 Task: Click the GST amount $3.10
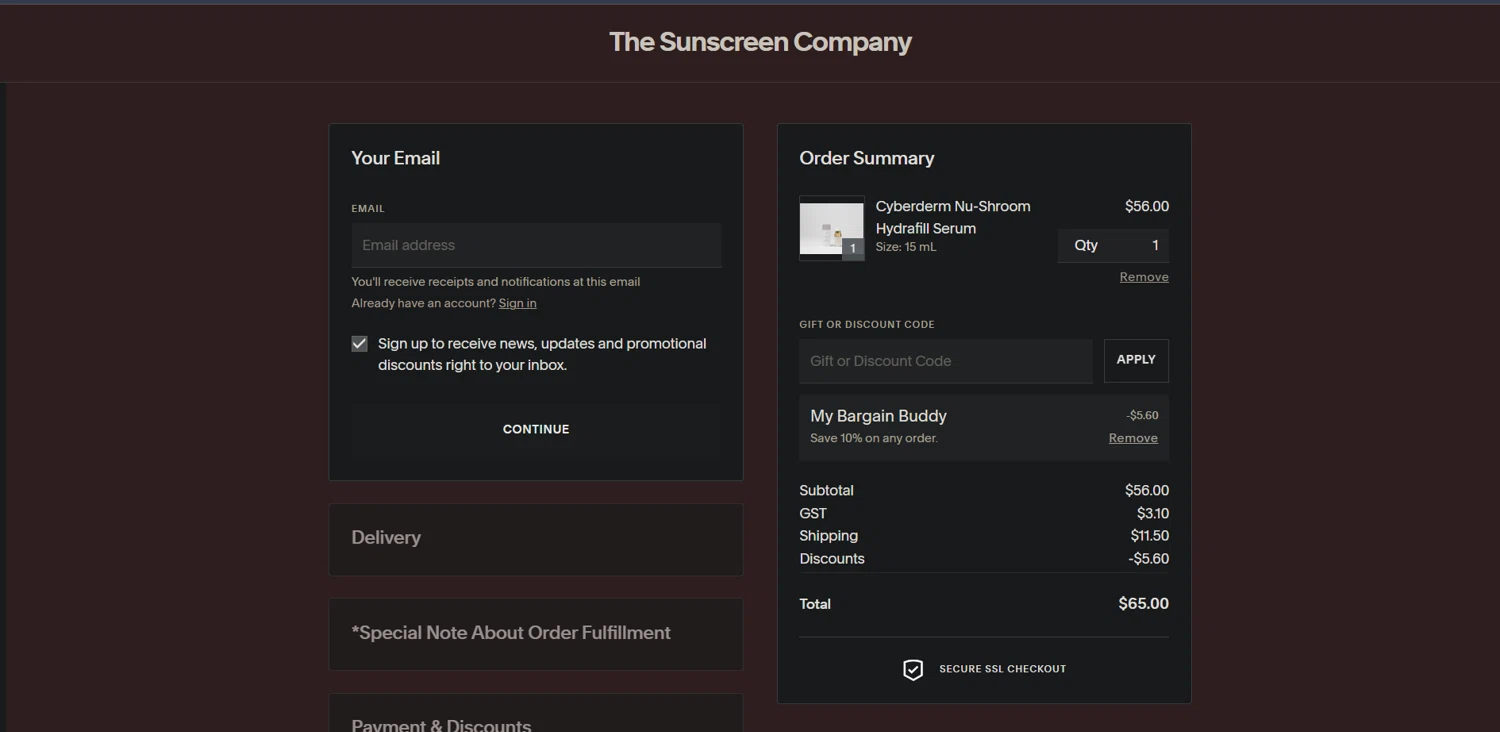pyautogui.click(x=1153, y=513)
